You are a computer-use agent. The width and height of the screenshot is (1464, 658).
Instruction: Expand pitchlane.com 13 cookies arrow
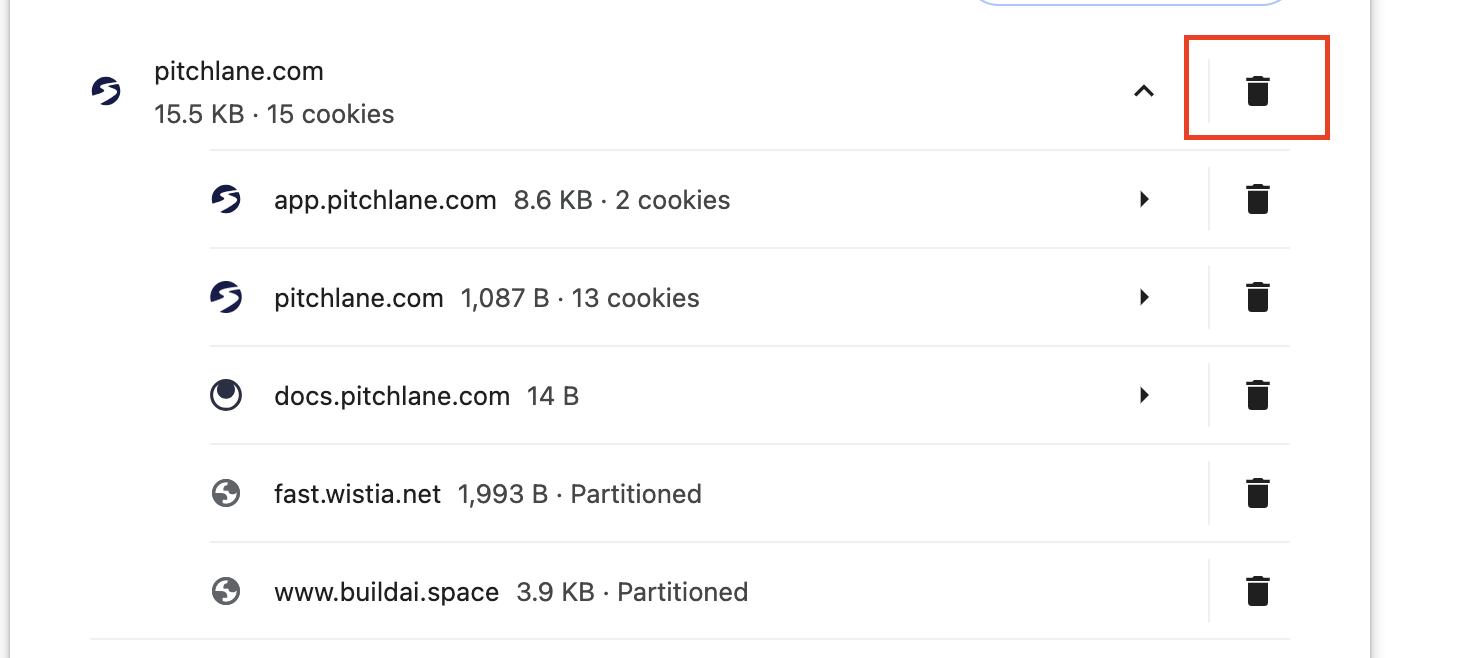pos(1144,297)
